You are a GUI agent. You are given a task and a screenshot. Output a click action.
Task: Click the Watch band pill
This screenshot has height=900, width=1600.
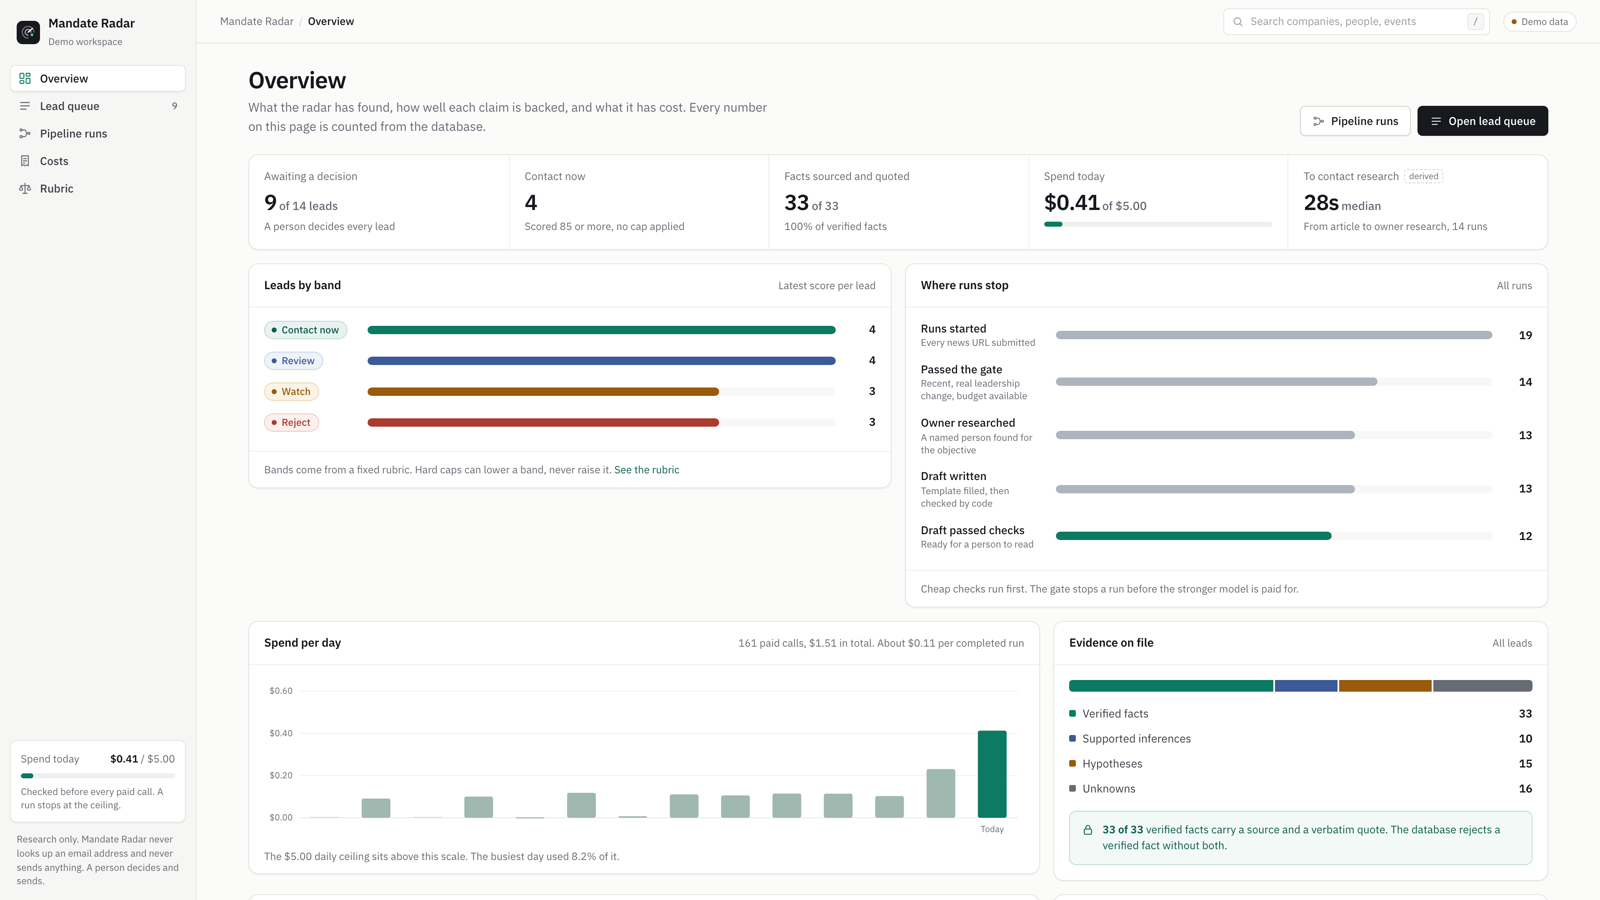(291, 392)
